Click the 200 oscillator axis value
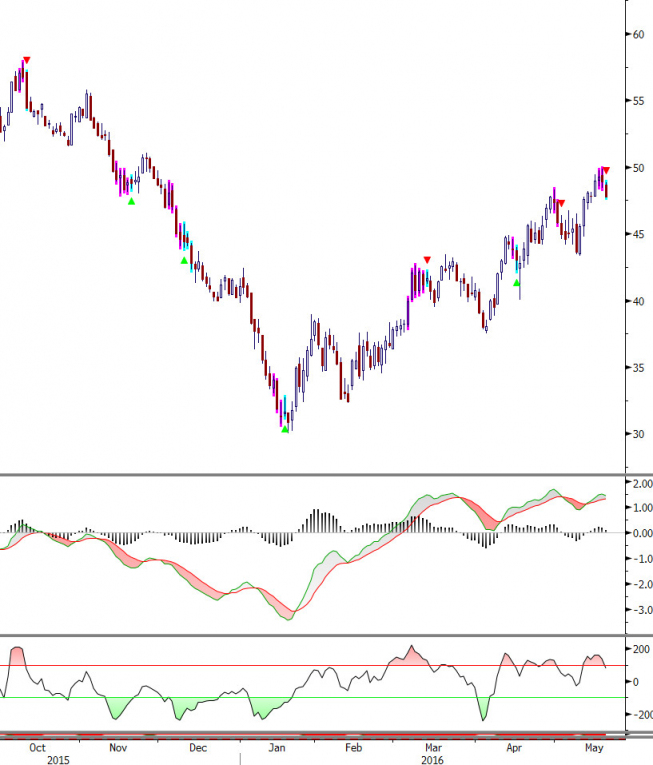Image resolution: width=653 pixels, height=765 pixels. pos(641,649)
